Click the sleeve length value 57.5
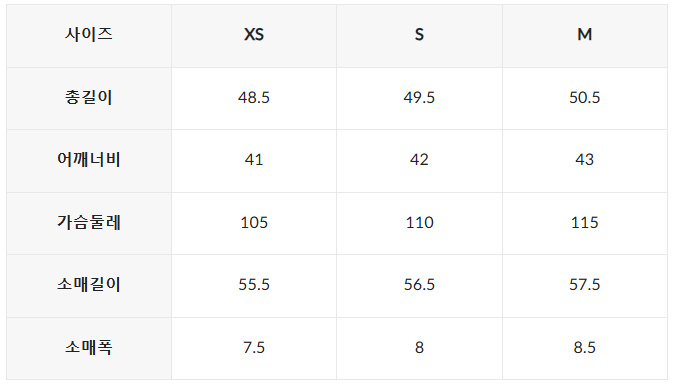The image size is (675, 386). [x=585, y=284]
